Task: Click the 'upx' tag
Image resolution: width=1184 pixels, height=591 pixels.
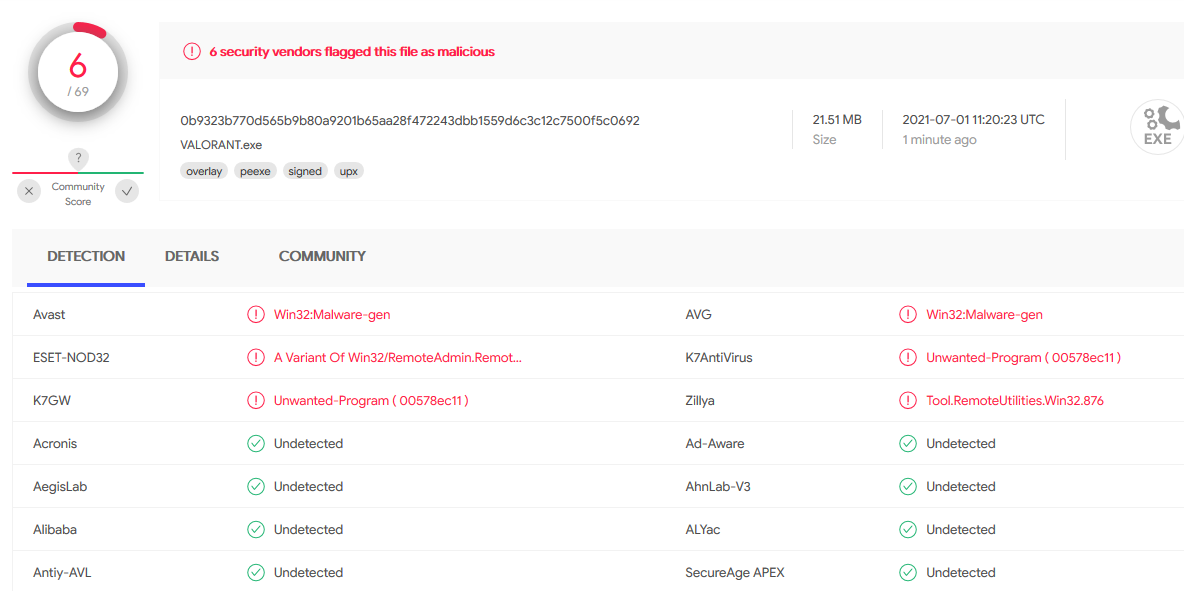Action: [x=348, y=171]
